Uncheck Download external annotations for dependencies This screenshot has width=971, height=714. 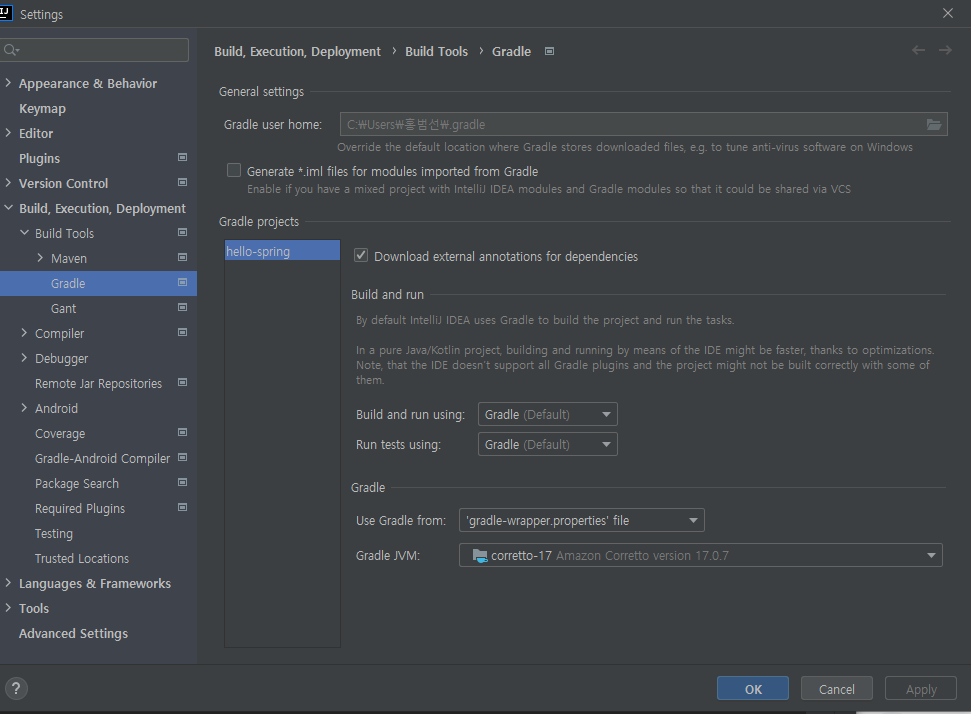(x=361, y=255)
